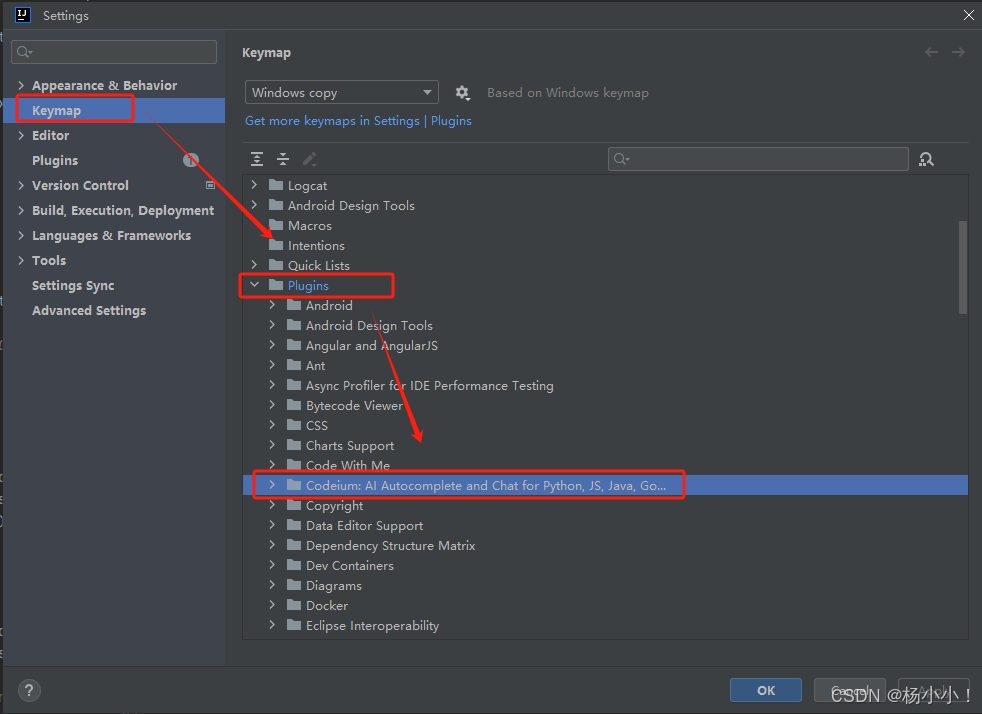Click the help question mark button
Image resolution: width=982 pixels, height=714 pixels.
[29, 690]
